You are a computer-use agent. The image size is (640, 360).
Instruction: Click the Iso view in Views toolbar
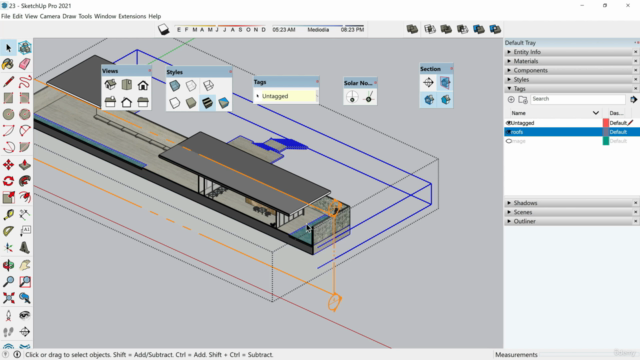coord(110,85)
